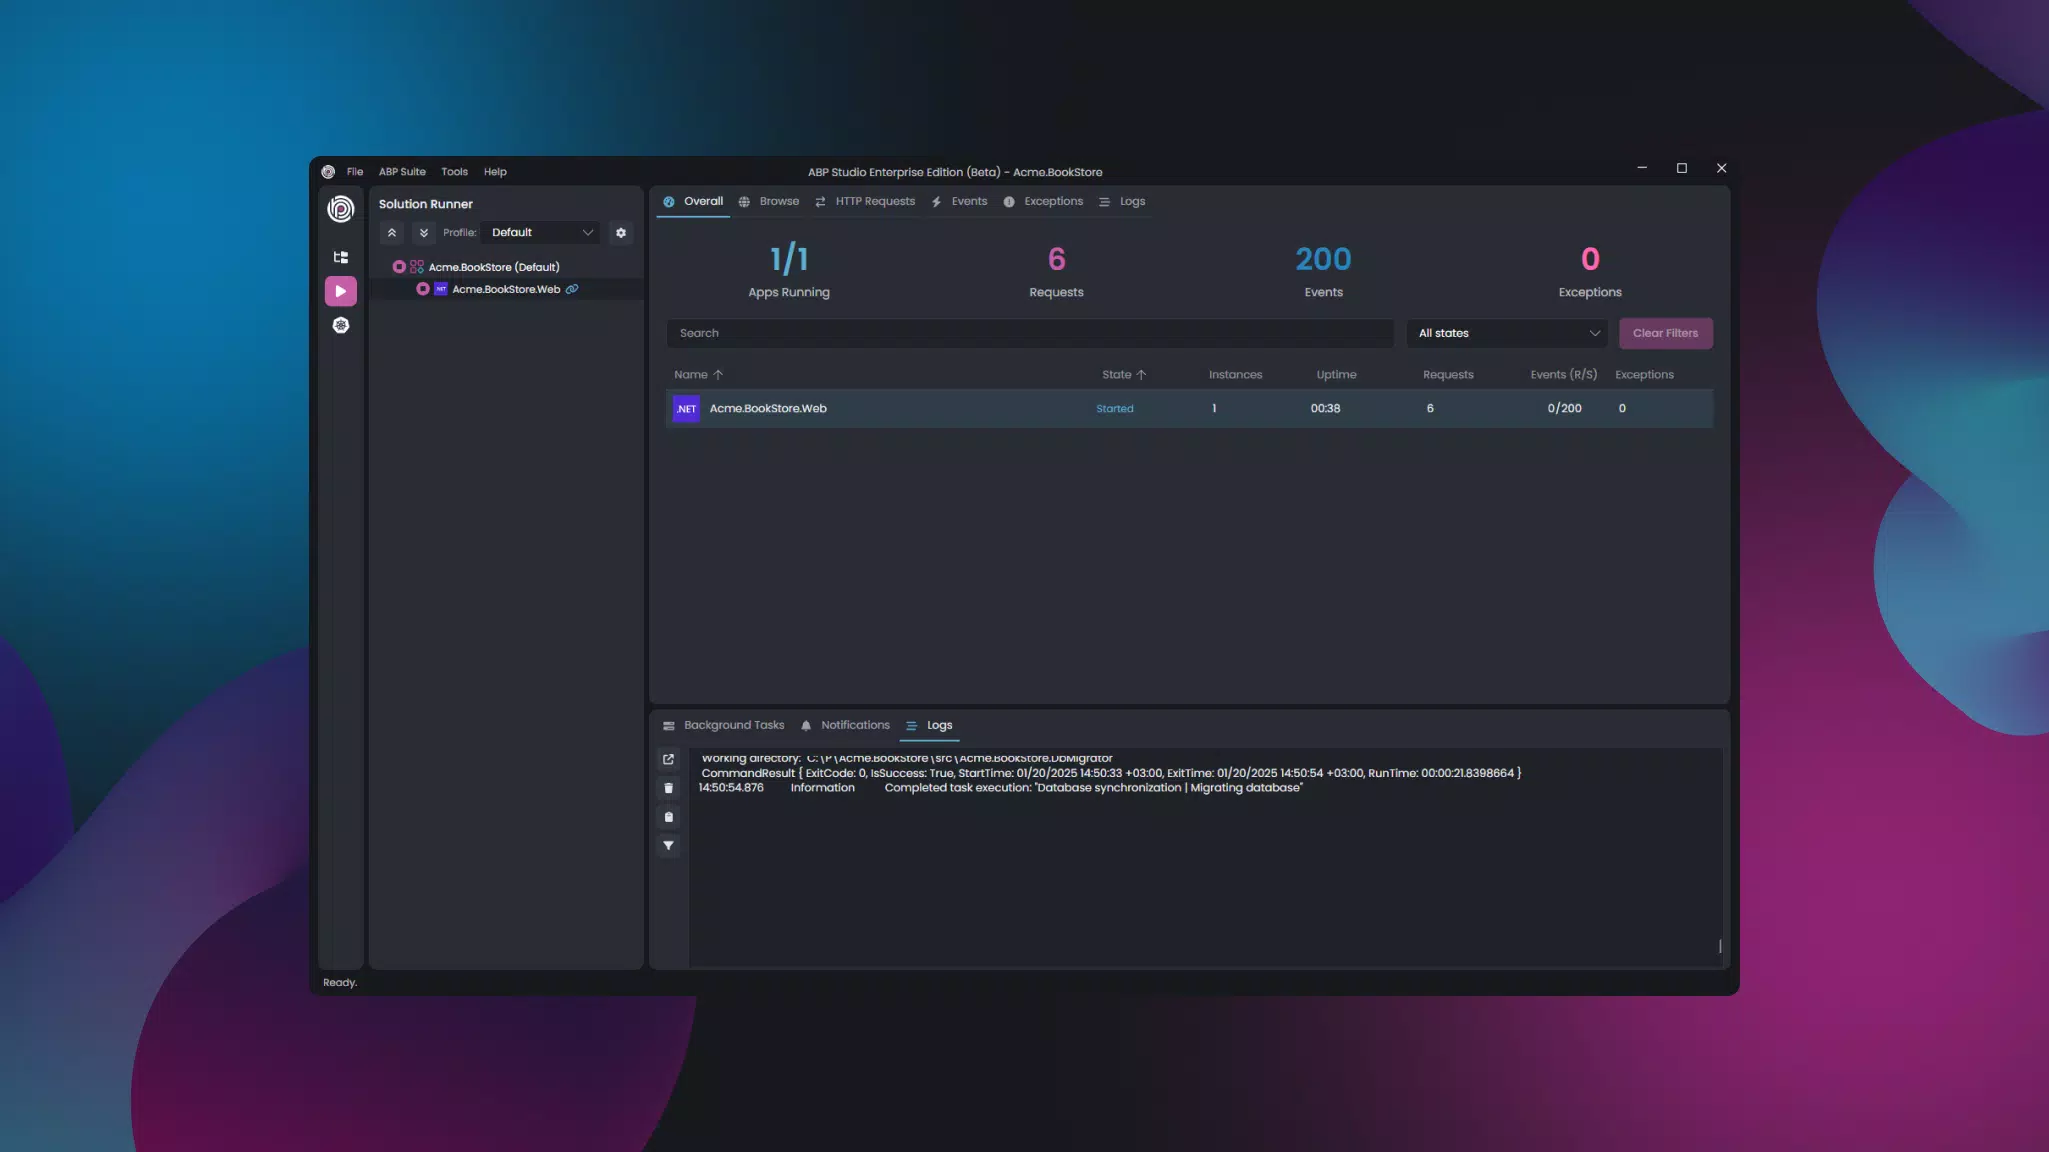Open profile settings gear icon
Image resolution: width=2049 pixels, height=1152 pixels.
point(621,233)
